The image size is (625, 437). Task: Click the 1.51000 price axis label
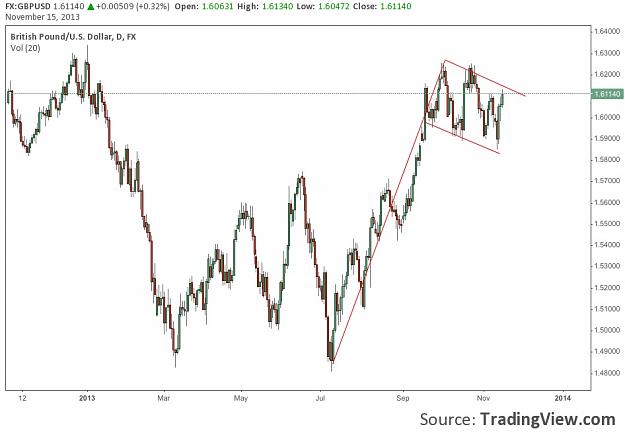[x=607, y=309]
